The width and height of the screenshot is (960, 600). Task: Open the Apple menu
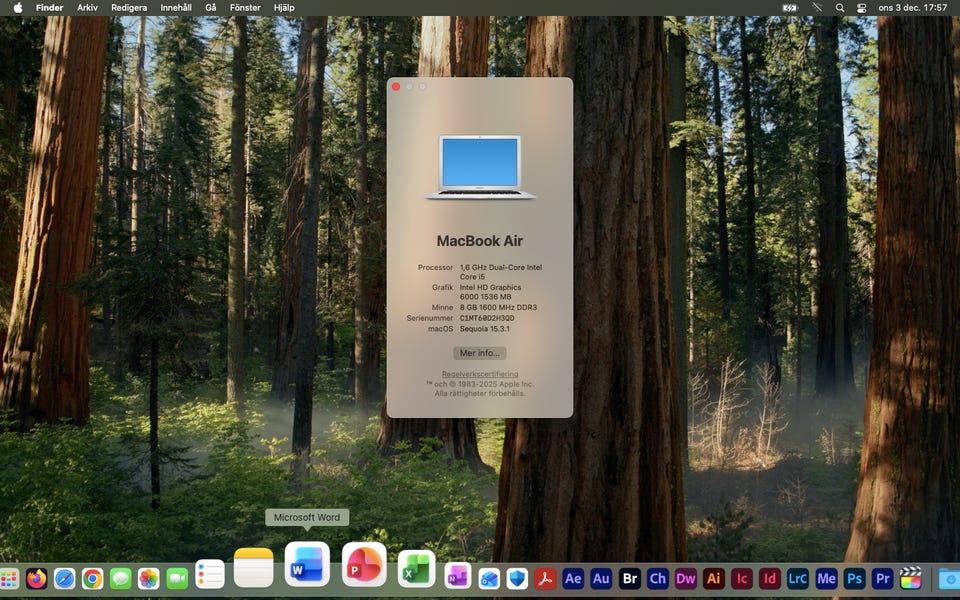coord(17,7)
